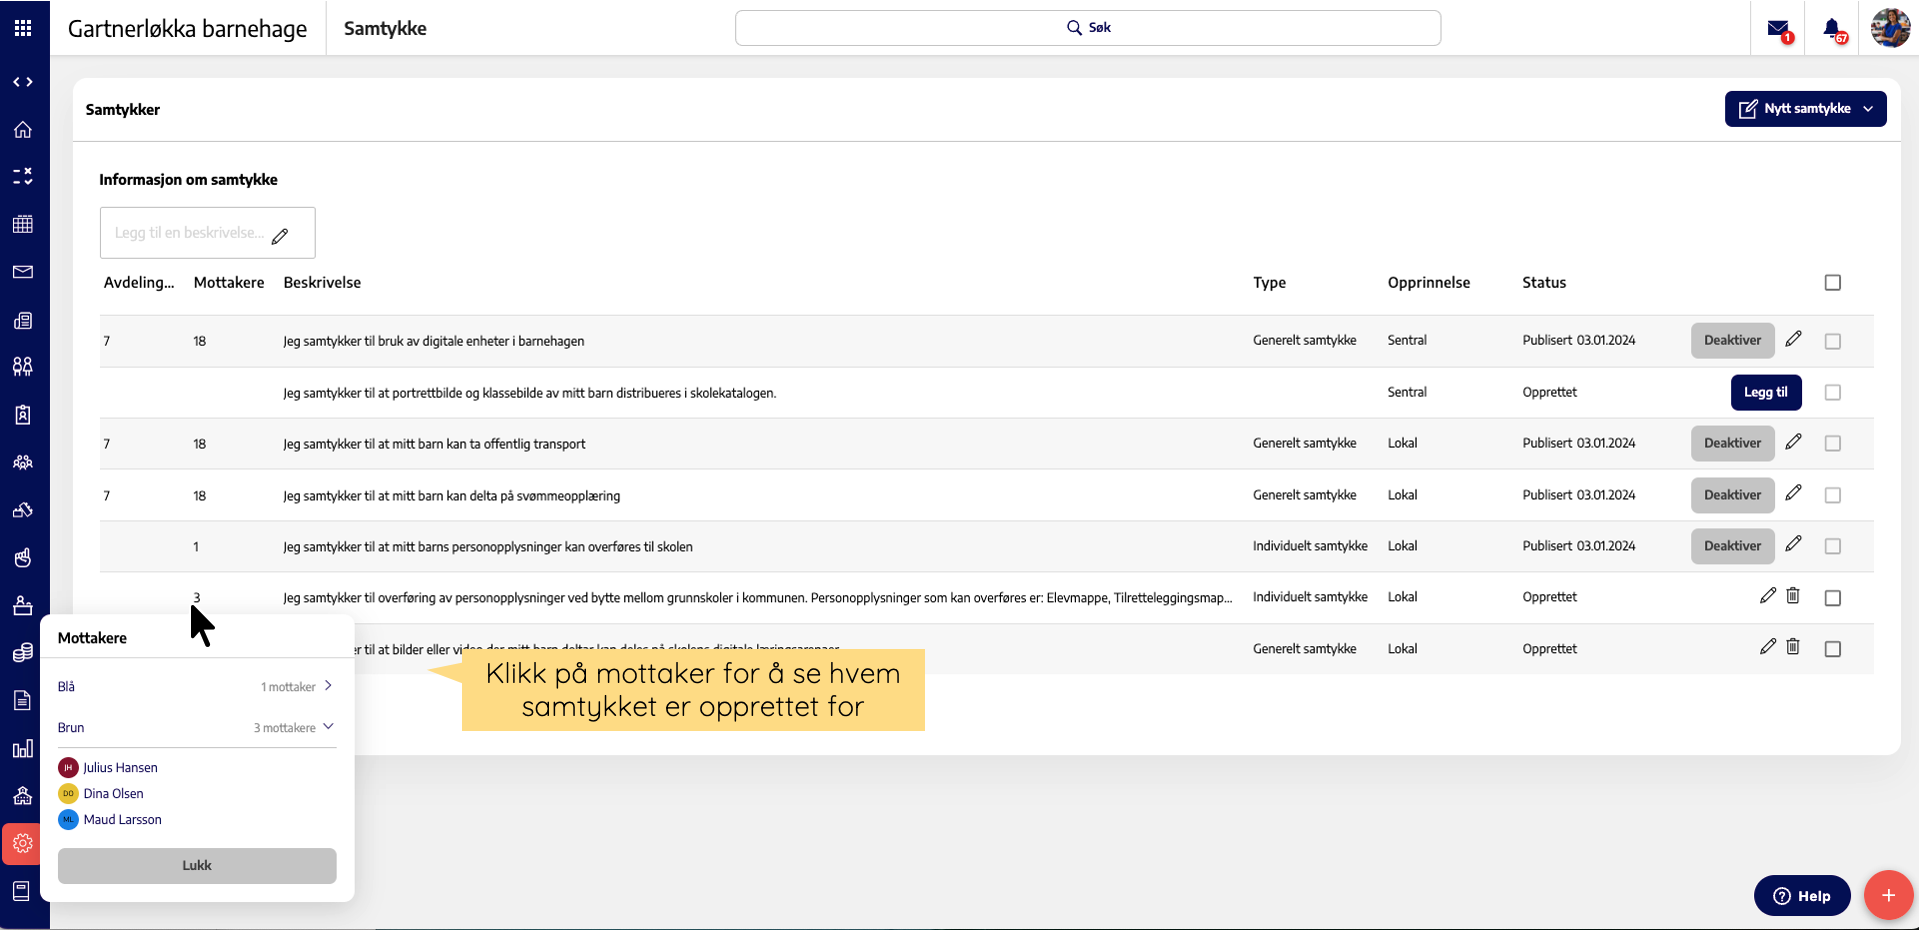Viewport: 1919px width, 930px height.
Task: Check the box for offentlig transport consent
Action: coord(1832,444)
